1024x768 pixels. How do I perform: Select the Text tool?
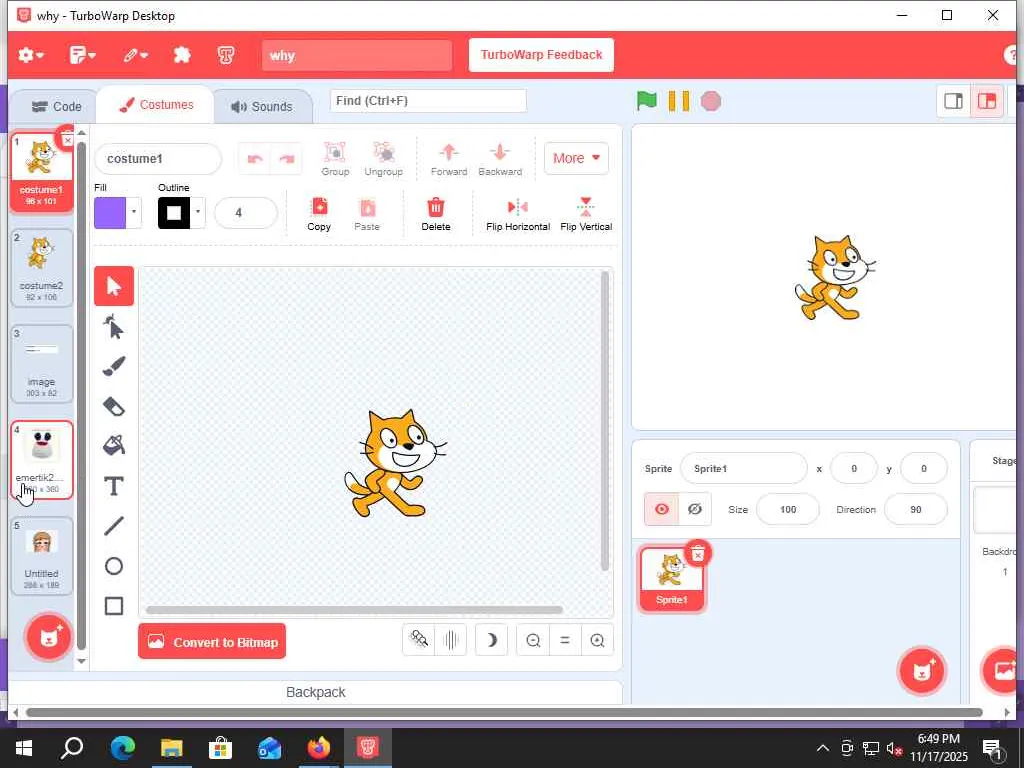click(x=114, y=486)
